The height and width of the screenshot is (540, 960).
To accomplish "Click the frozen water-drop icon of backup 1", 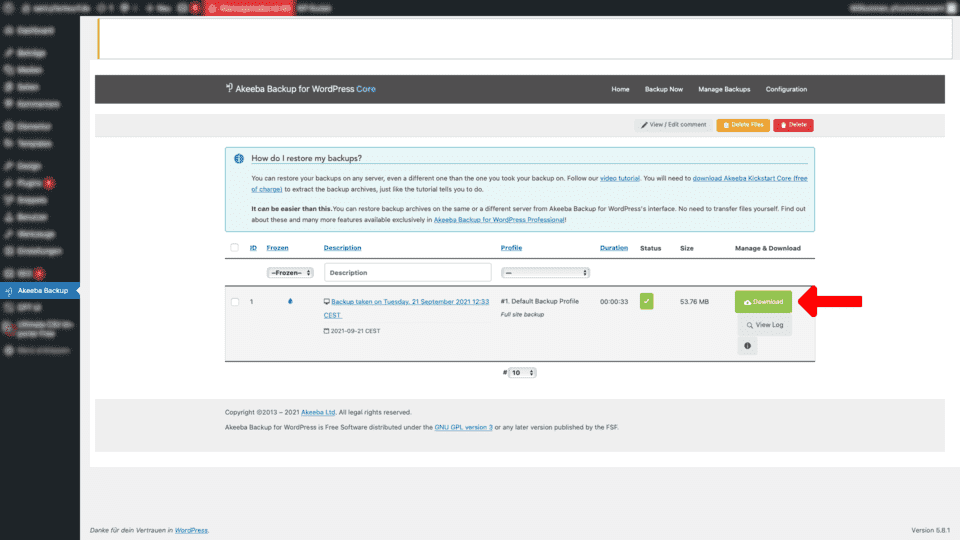I will (x=290, y=301).
